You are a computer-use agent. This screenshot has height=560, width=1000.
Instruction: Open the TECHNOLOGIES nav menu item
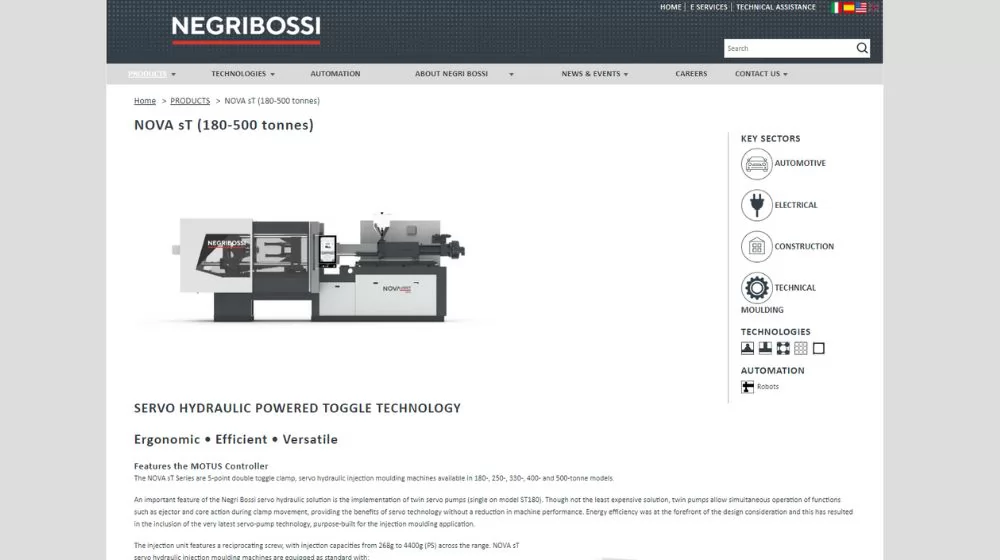pyautogui.click(x=239, y=74)
